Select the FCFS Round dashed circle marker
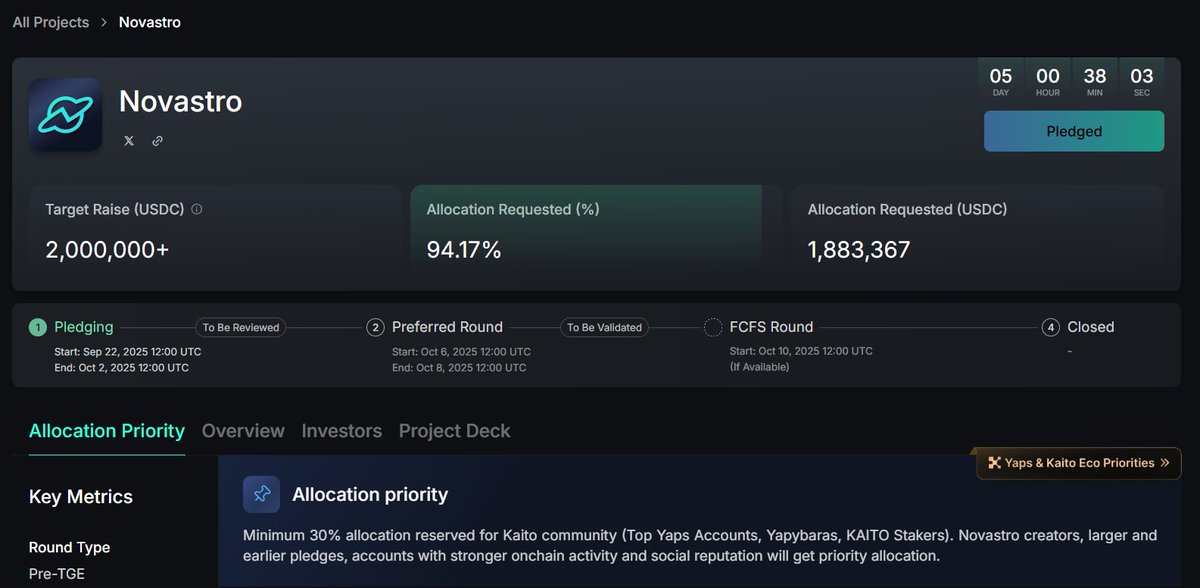This screenshot has width=1200, height=588. (x=713, y=327)
